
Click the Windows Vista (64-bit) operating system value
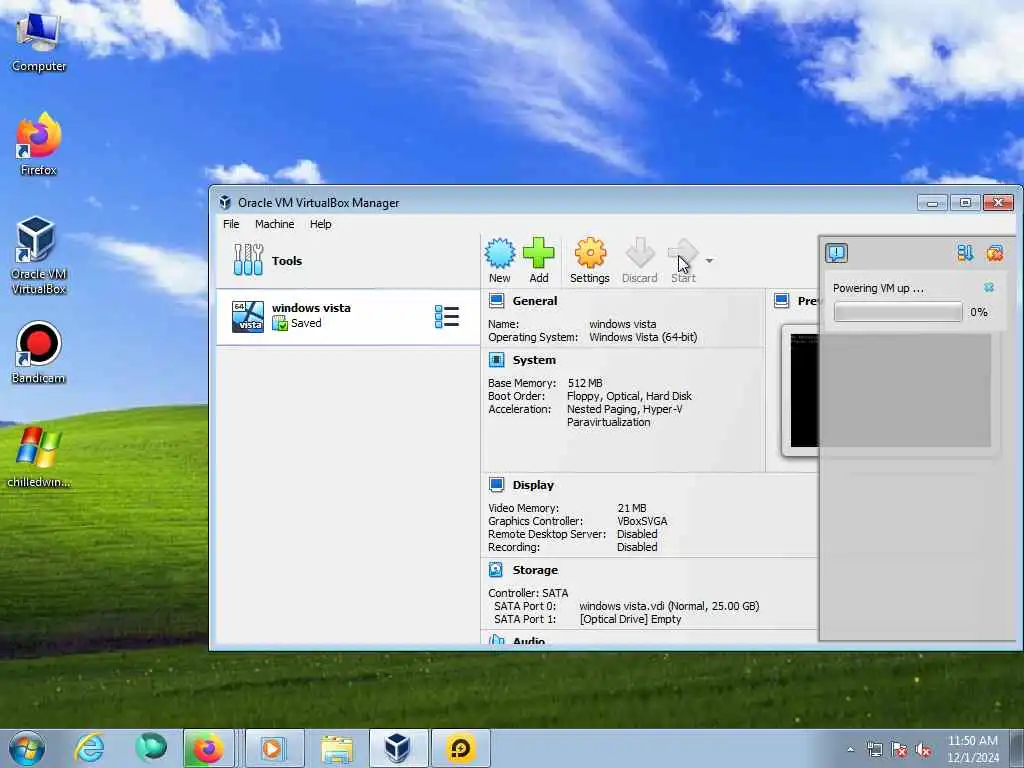coord(643,338)
